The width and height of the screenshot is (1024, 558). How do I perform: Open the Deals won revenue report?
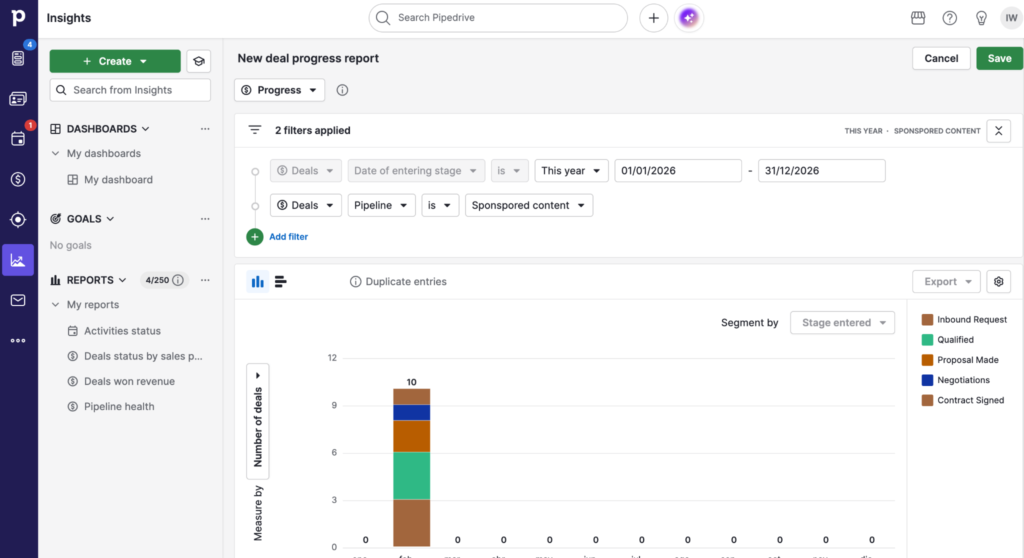point(129,381)
